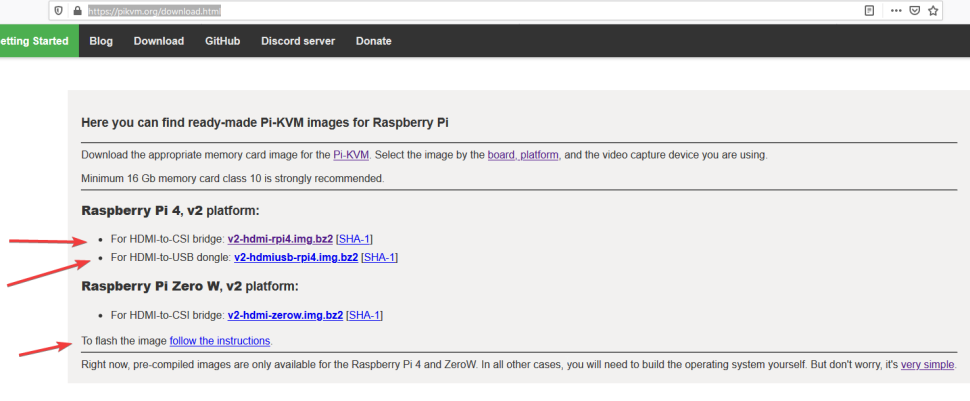The width and height of the screenshot is (970, 401).
Task: Open the page actions three-dot menu
Action: [895, 11]
